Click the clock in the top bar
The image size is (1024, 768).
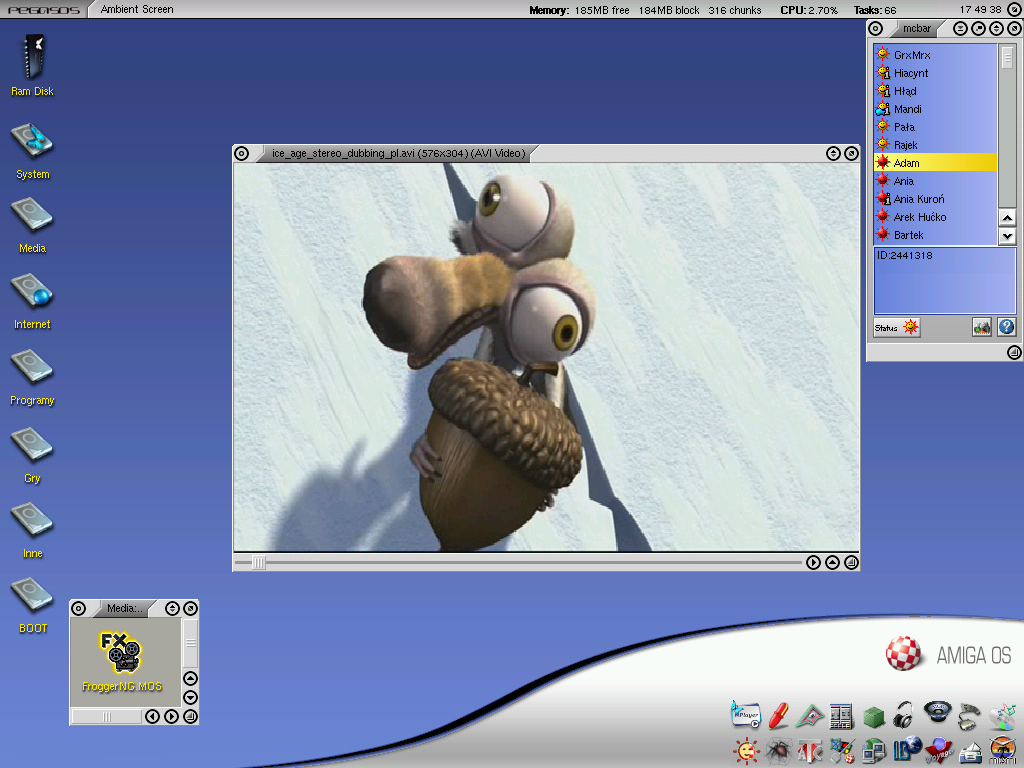pyautogui.click(x=980, y=10)
